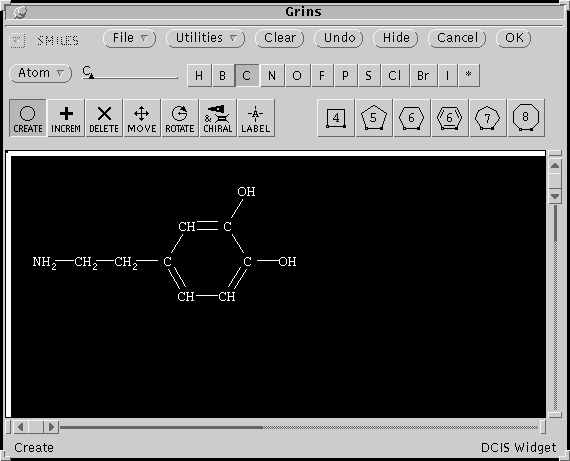
Task: Click the horizontal scrollbar right arrow
Action: tap(51, 427)
